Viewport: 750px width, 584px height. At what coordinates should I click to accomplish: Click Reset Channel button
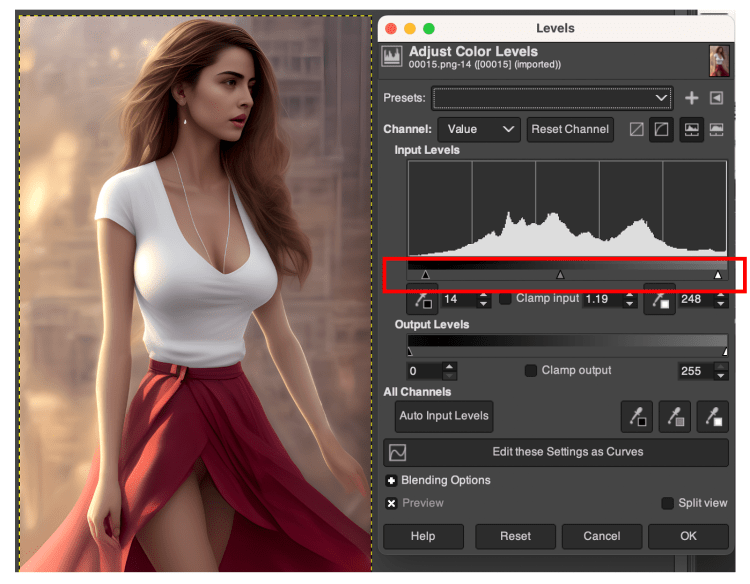point(570,129)
